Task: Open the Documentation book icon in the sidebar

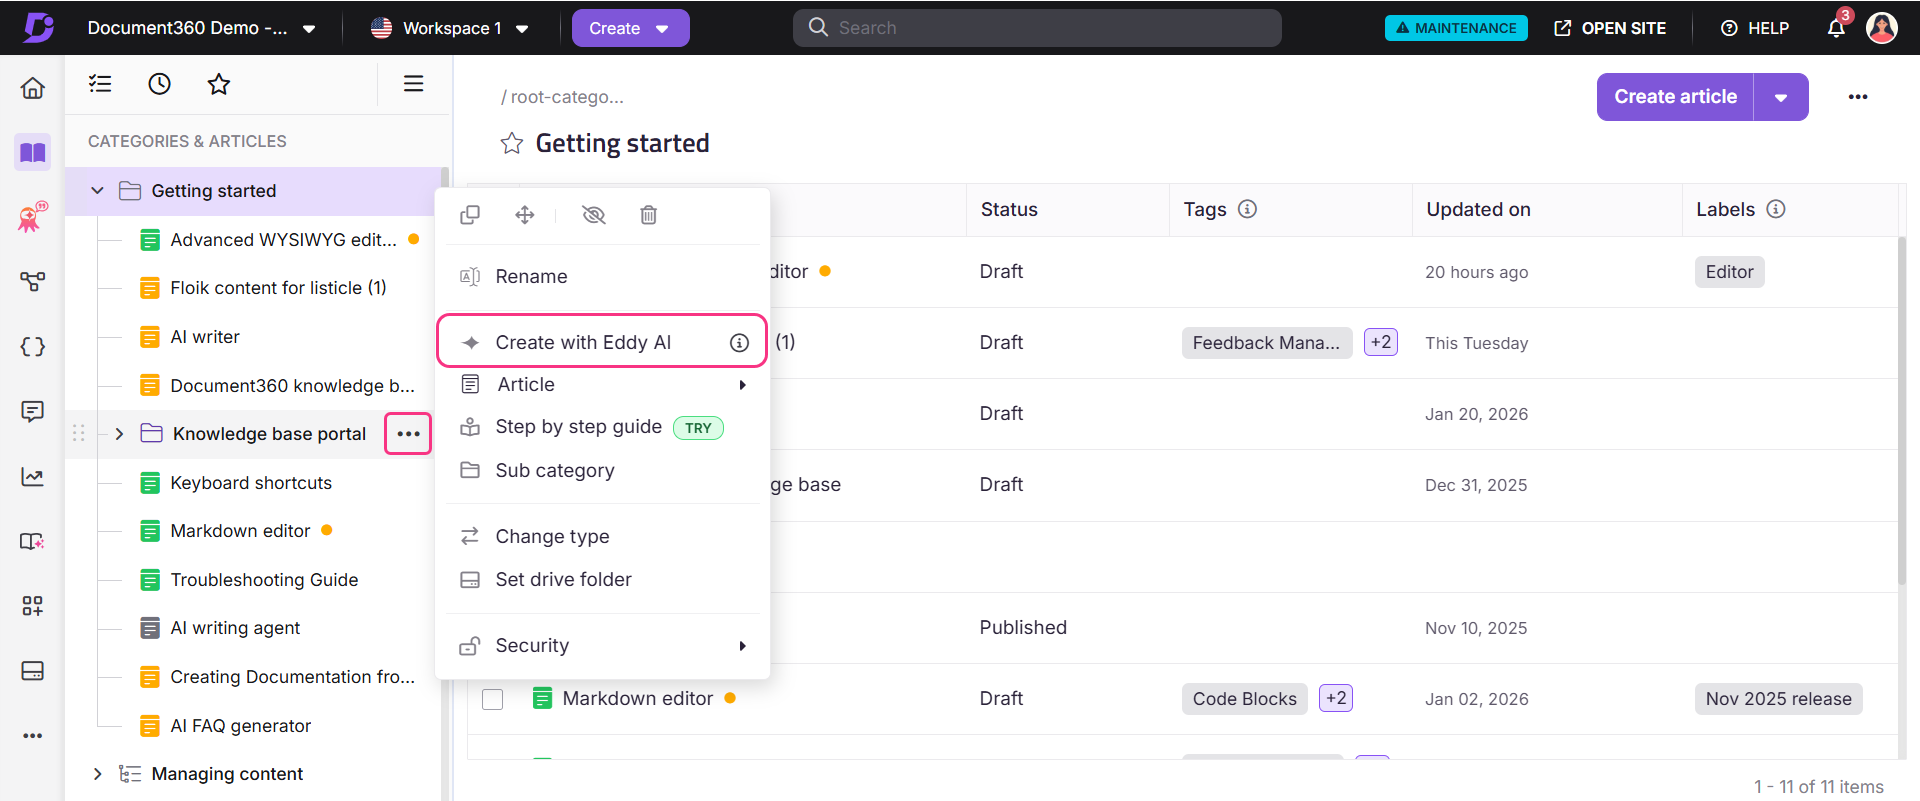Action: click(33, 152)
